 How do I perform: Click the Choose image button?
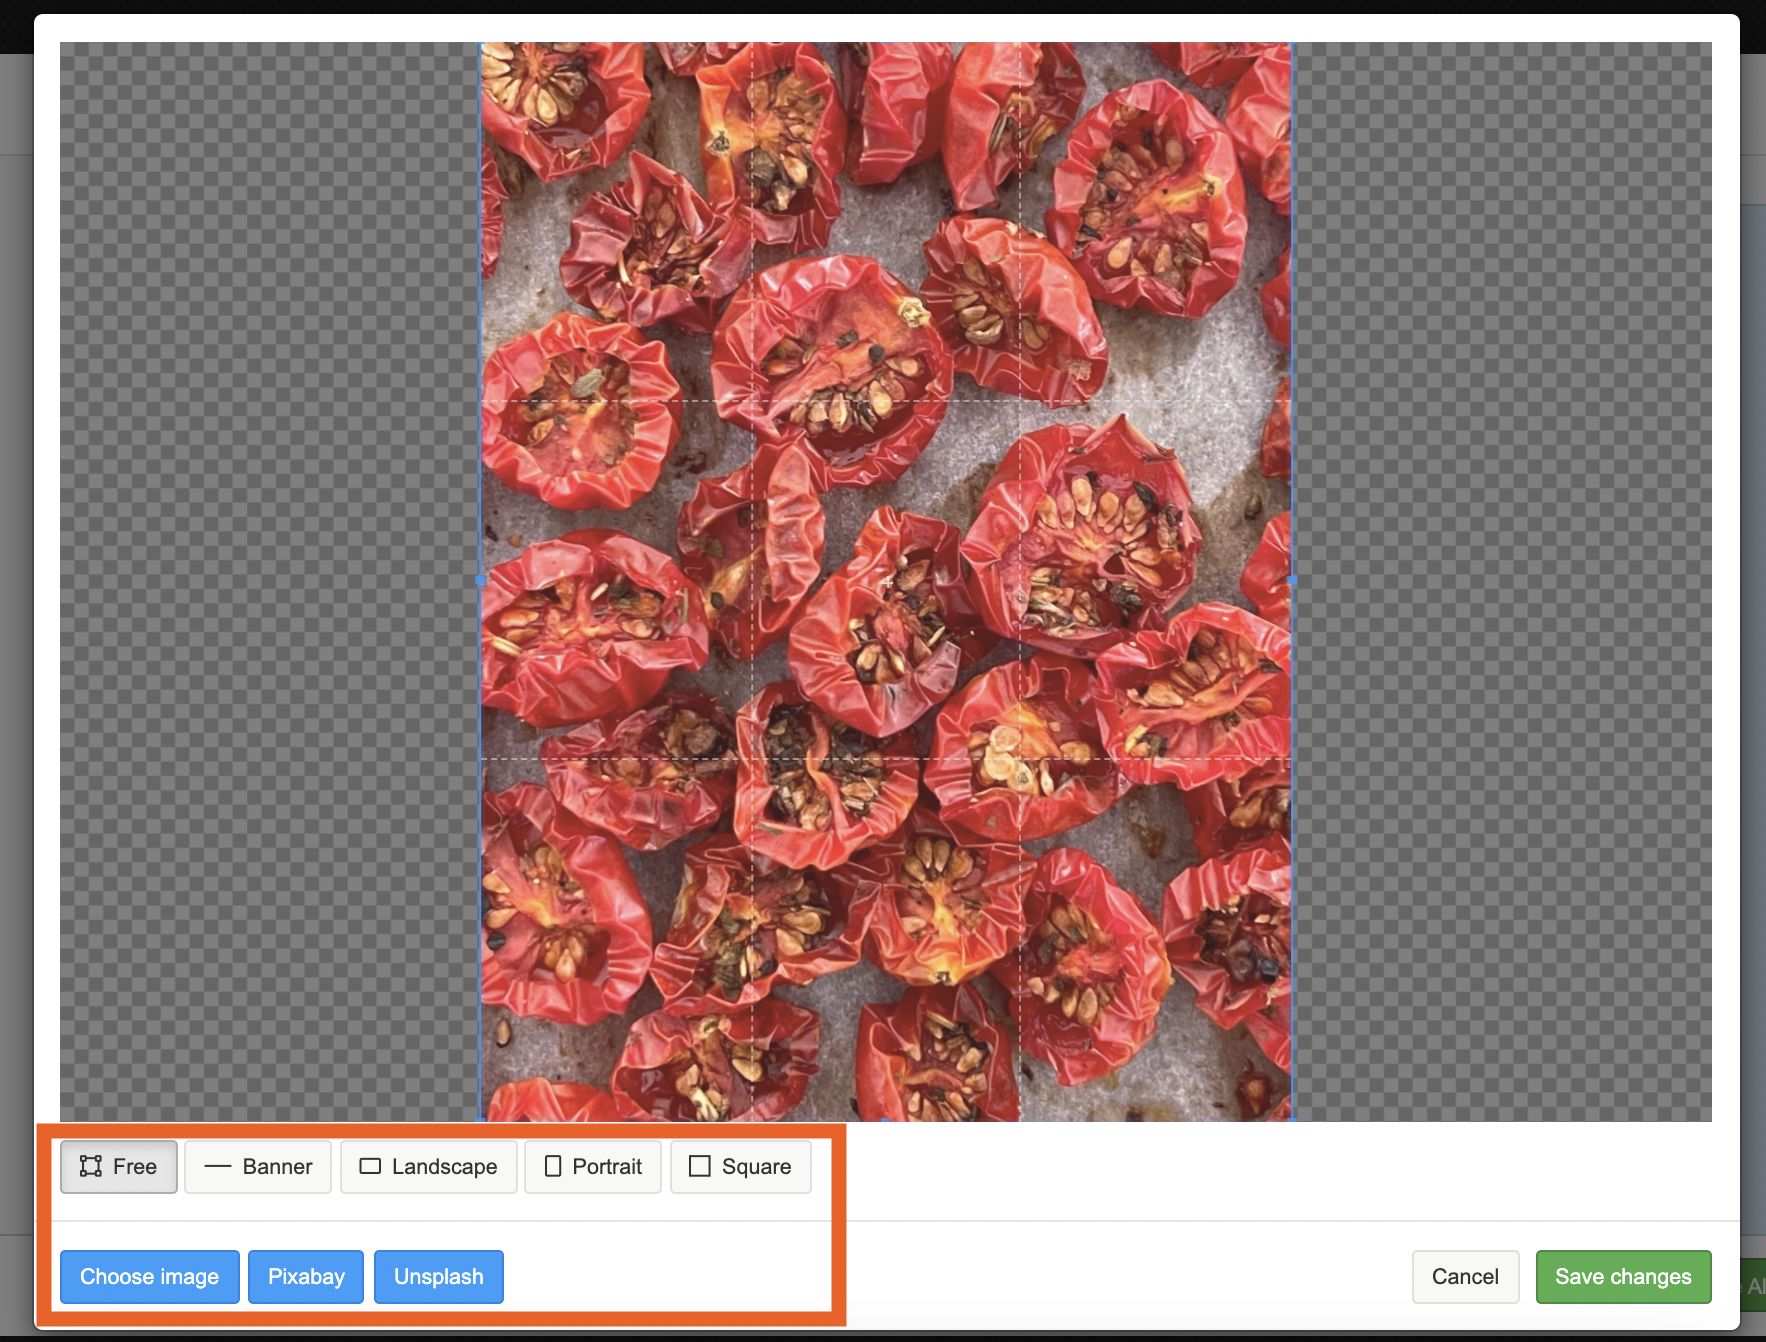pyautogui.click(x=150, y=1277)
